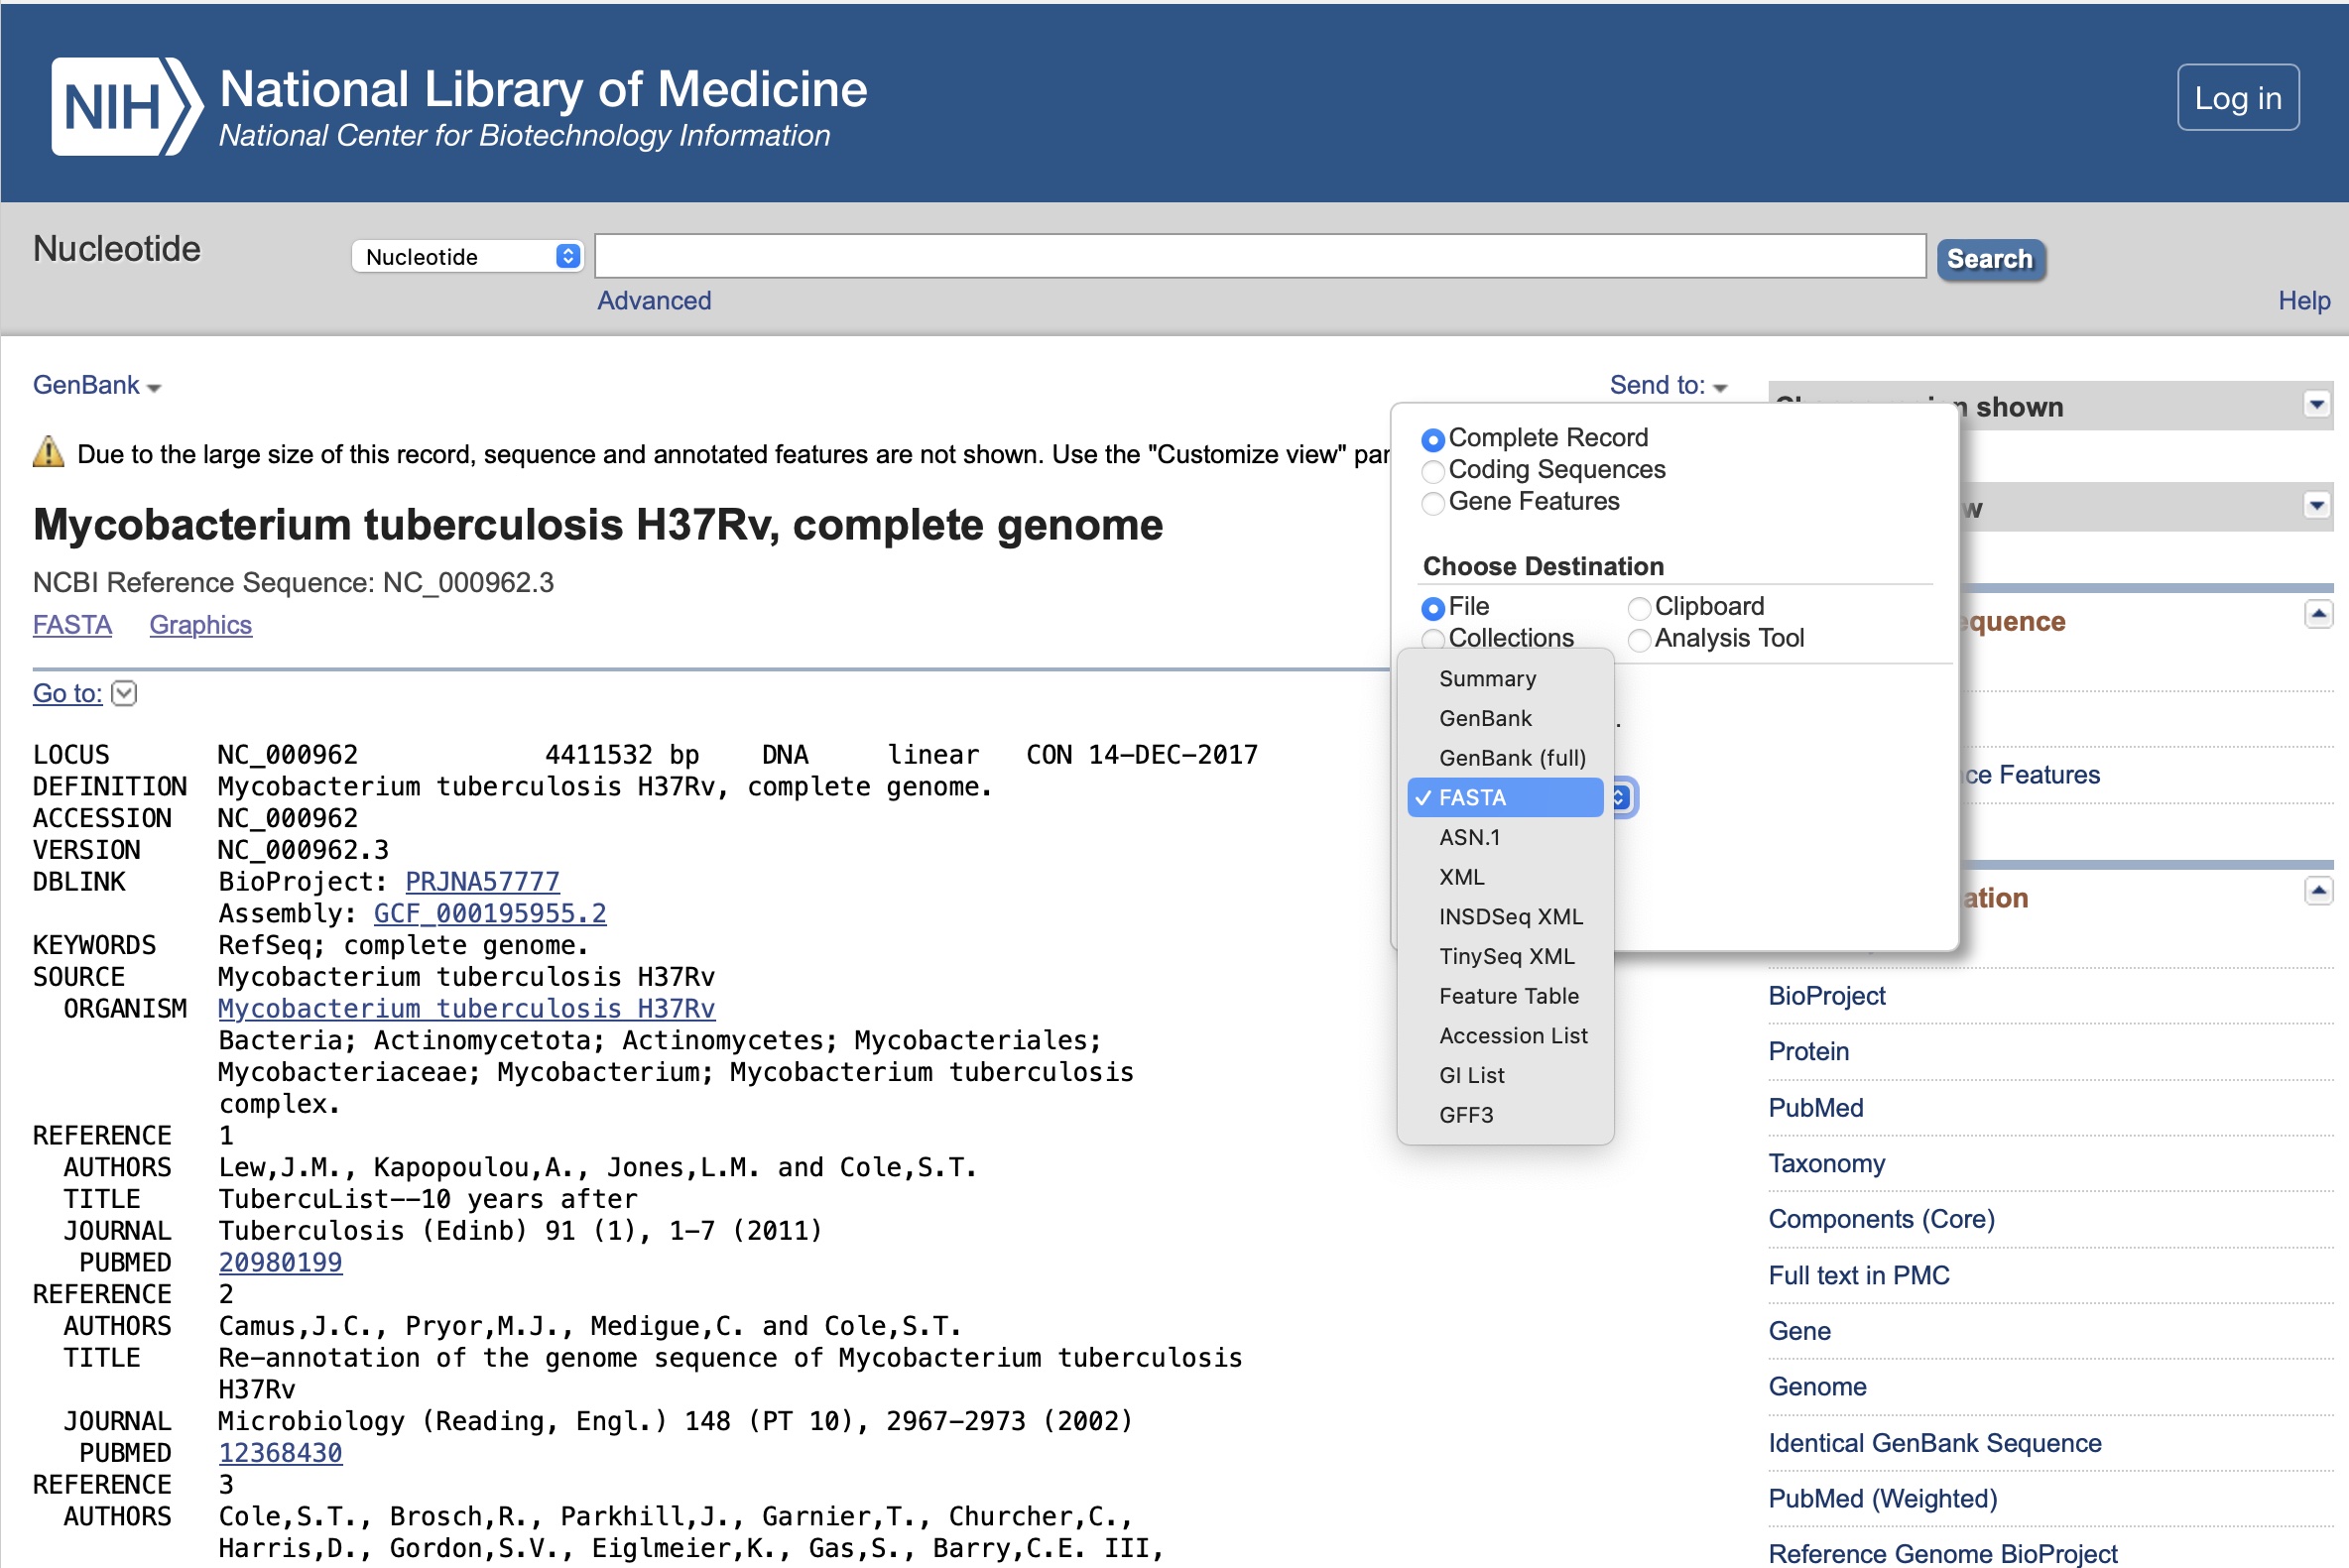The width and height of the screenshot is (2349, 1568).
Task: Select Feature Table format option
Action: point(1508,996)
